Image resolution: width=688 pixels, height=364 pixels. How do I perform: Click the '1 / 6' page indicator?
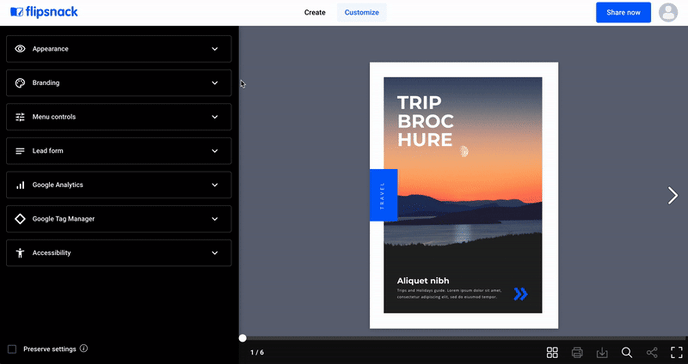coord(257,353)
